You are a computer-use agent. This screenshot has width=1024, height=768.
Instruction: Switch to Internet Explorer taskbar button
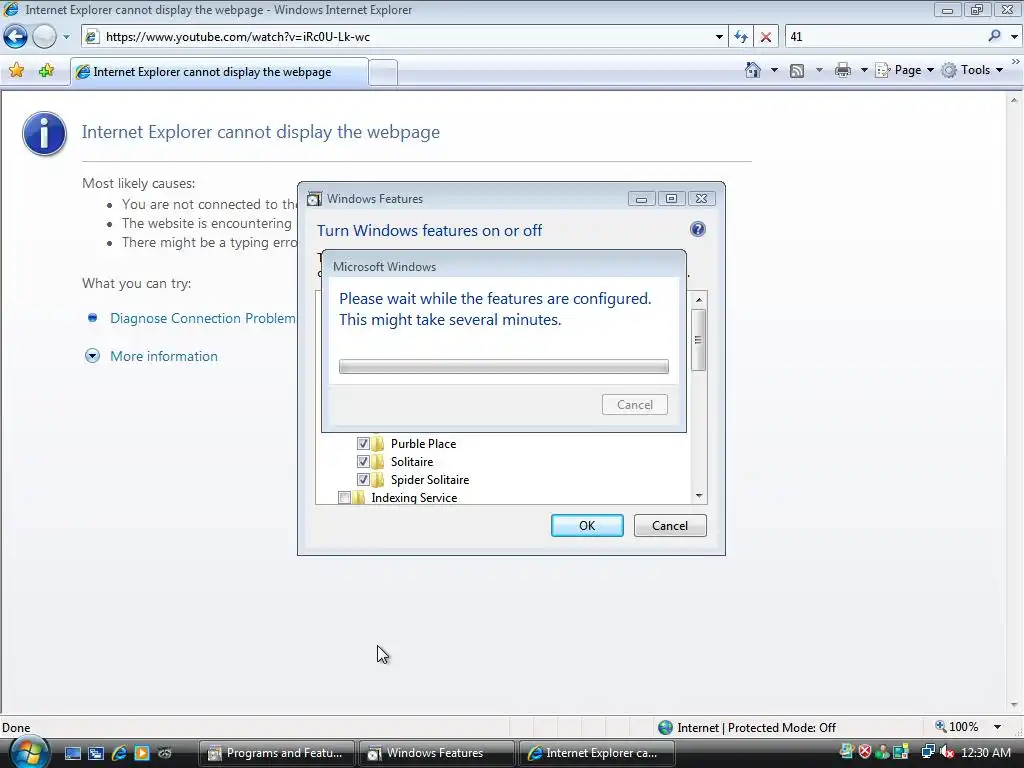click(596, 753)
